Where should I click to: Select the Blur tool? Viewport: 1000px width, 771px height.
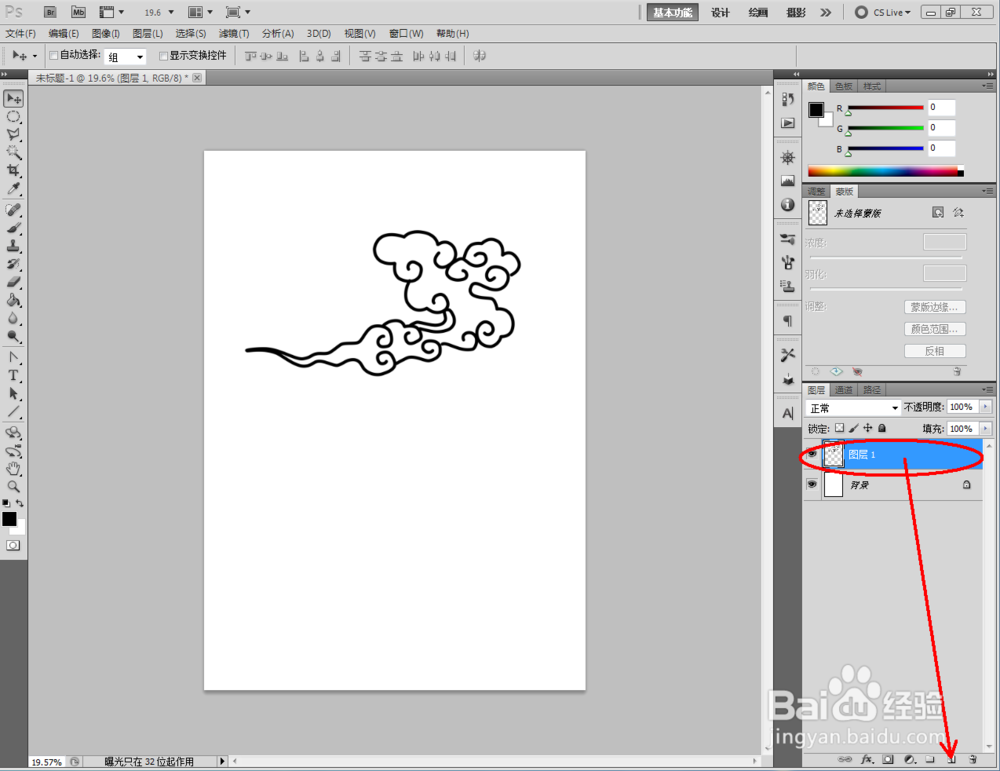click(13, 318)
